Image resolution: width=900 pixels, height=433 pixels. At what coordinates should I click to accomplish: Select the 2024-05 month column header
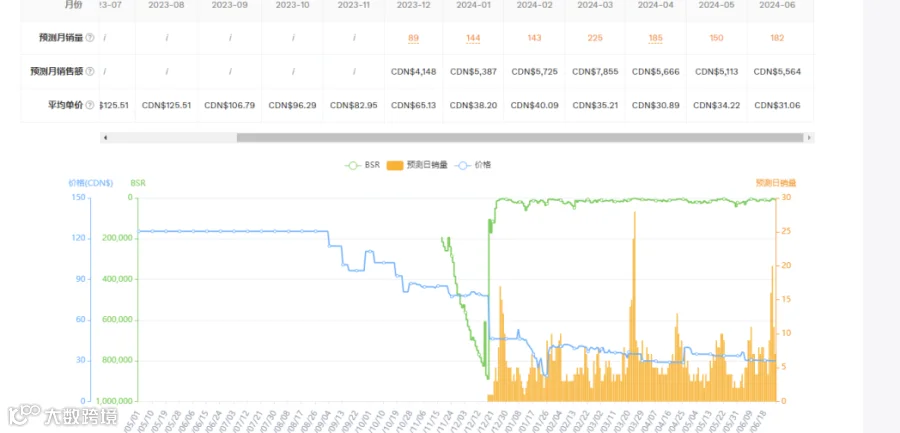coord(716,5)
